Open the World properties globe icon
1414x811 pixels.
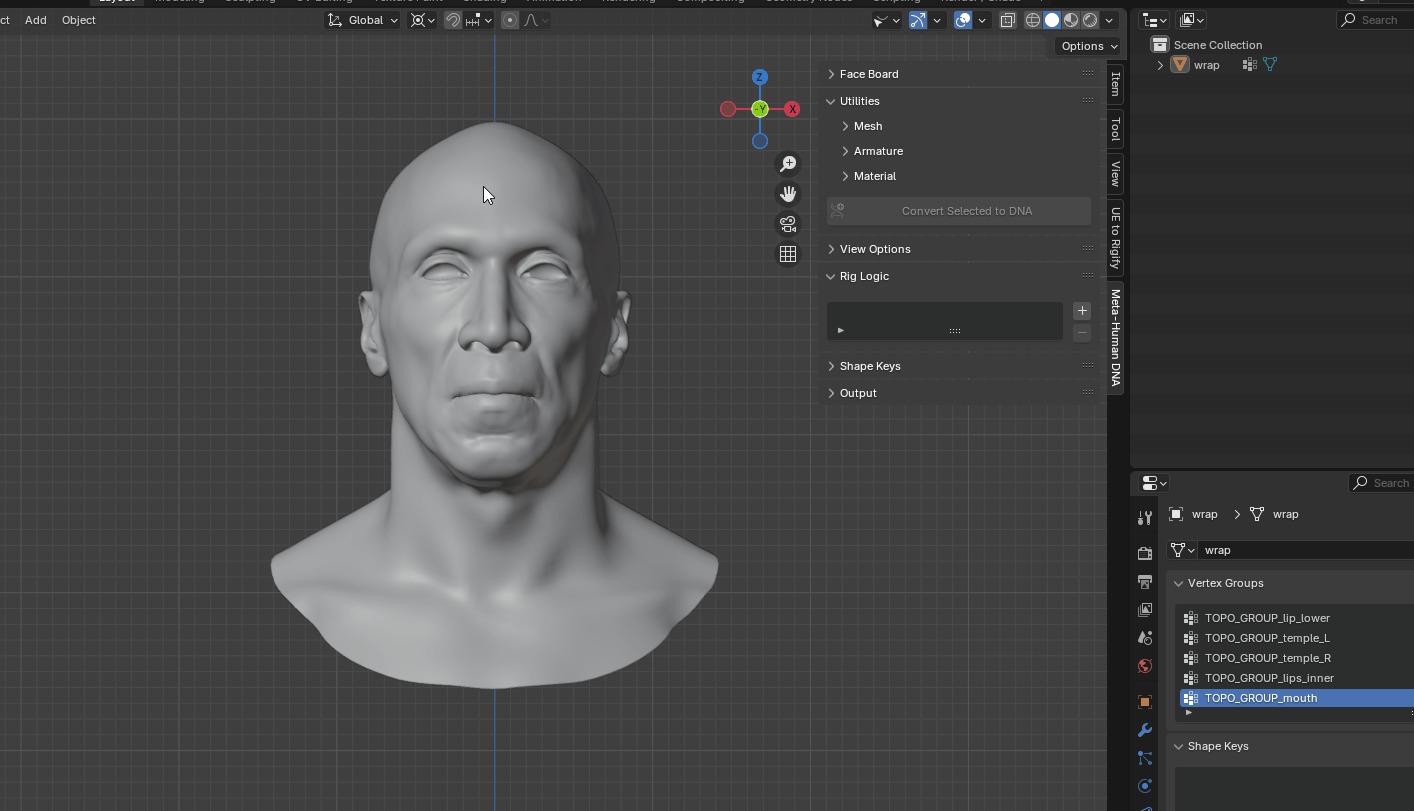point(1145,666)
